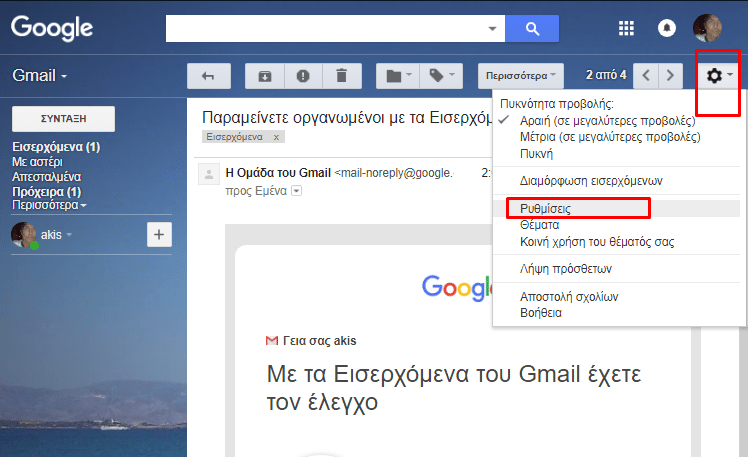Select Αραιή display density
748x457 pixels.
[x=607, y=120]
